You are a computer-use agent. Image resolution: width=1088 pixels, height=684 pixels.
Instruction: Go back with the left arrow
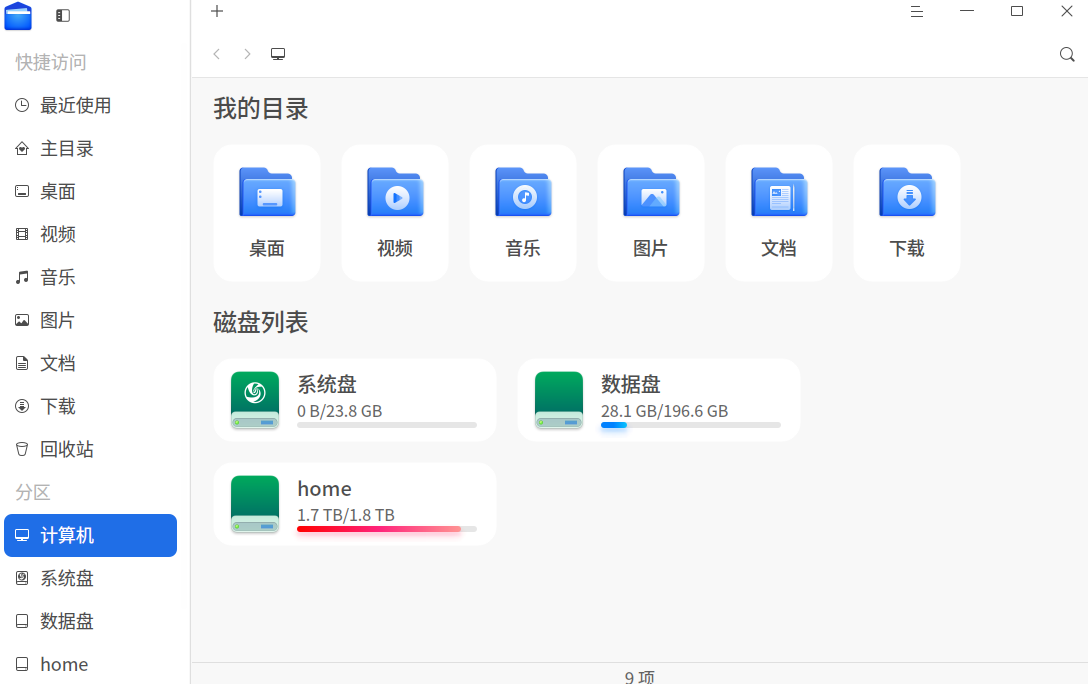click(216, 54)
